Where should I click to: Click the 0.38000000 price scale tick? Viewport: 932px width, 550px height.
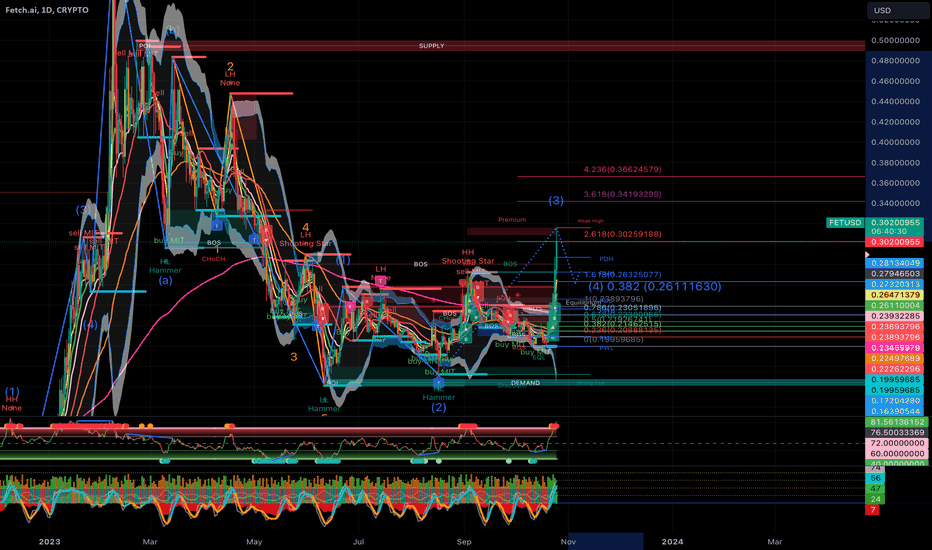(895, 162)
